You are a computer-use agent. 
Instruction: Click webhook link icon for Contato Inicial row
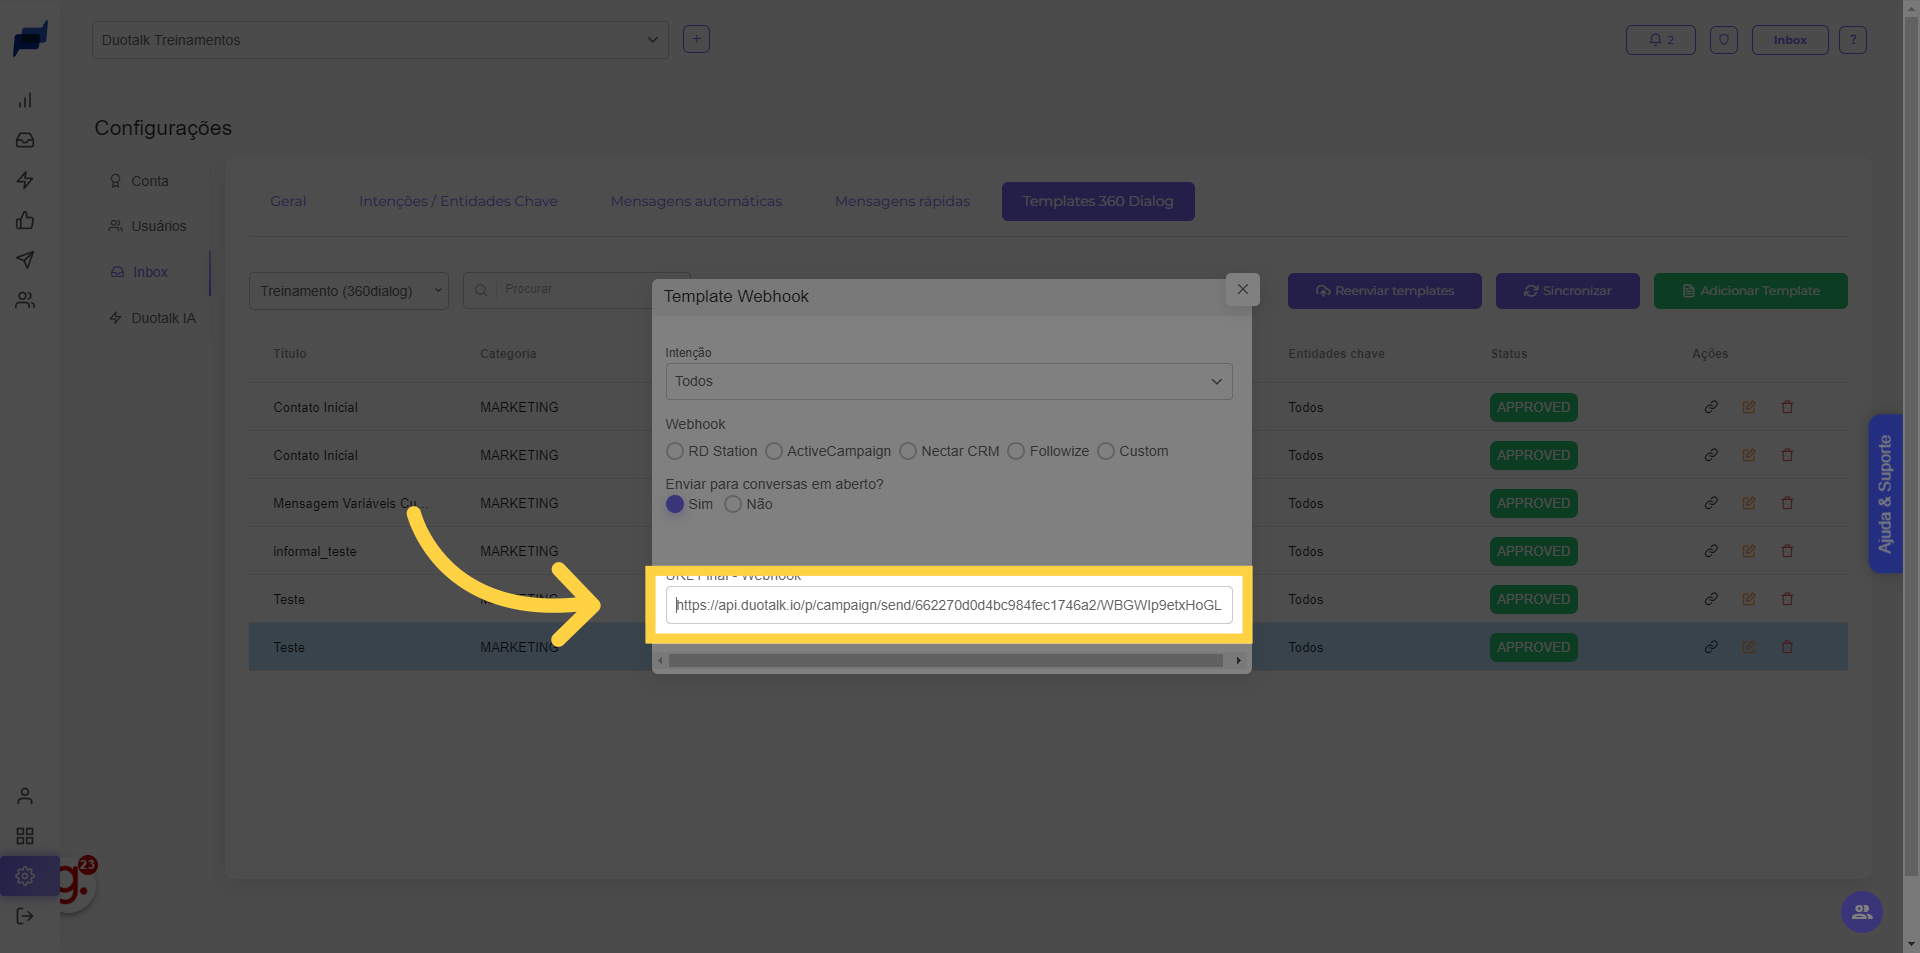pos(1711,407)
